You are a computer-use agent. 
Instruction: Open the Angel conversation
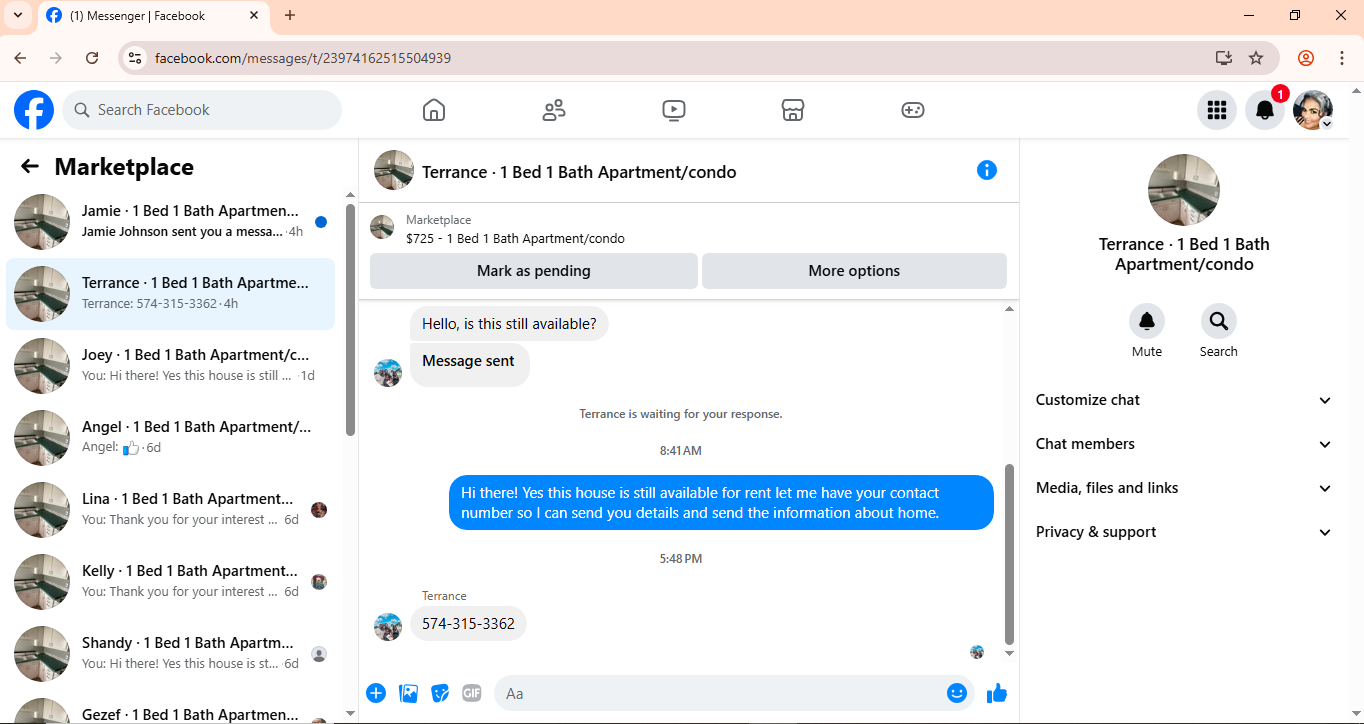point(171,438)
